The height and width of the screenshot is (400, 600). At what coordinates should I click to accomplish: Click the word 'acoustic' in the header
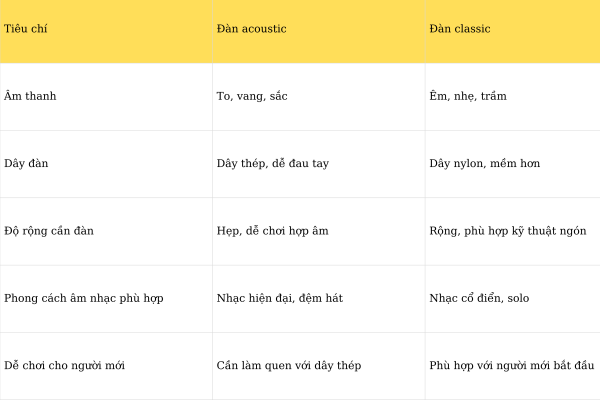point(264,29)
